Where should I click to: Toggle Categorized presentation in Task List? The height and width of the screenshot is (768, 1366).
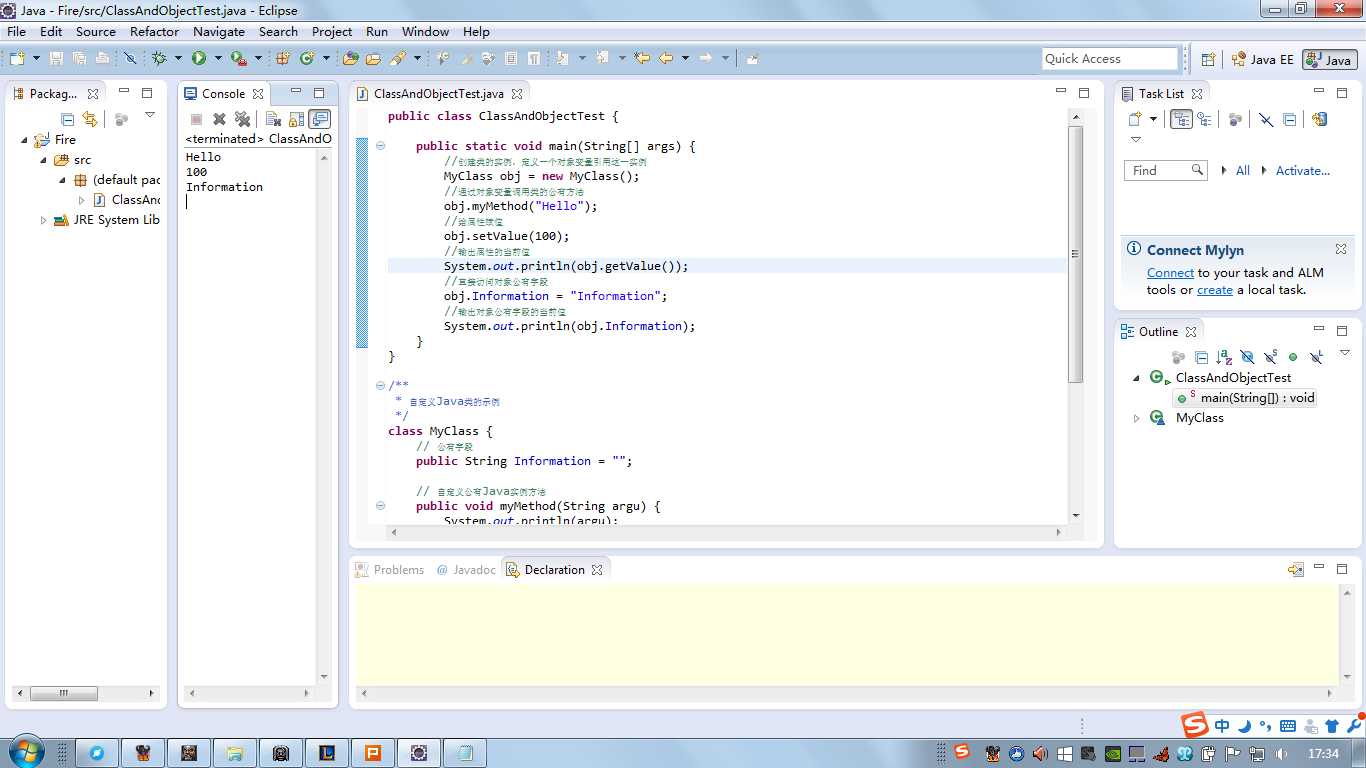pos(1182,119)
